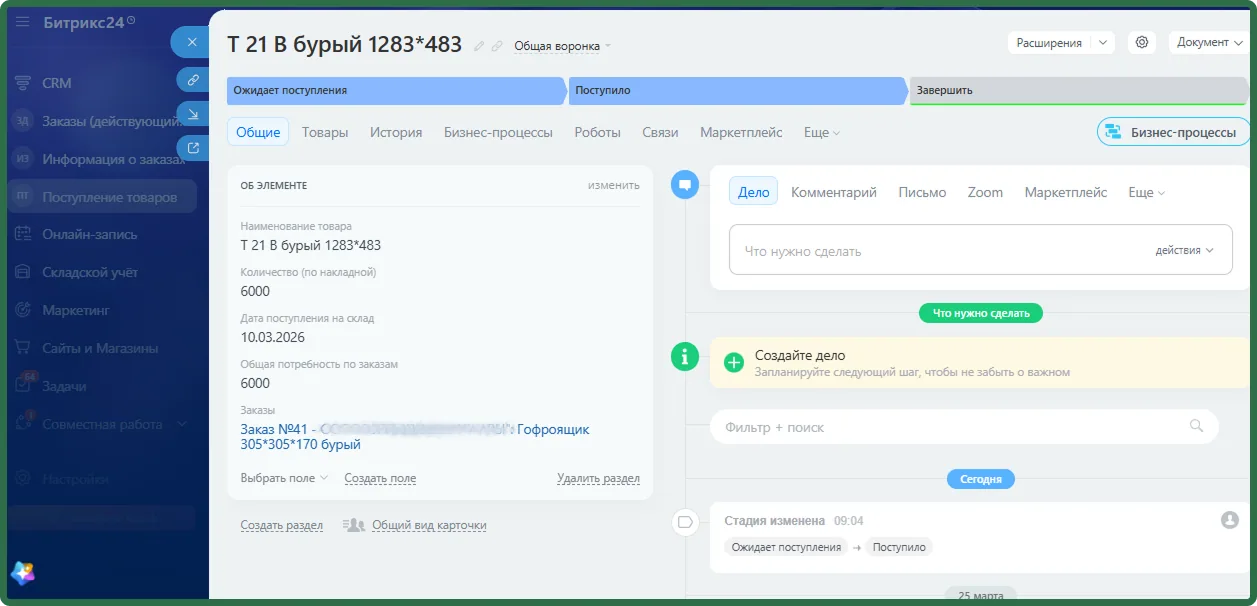Switch to the Связи tab

(x=660, y=132)
